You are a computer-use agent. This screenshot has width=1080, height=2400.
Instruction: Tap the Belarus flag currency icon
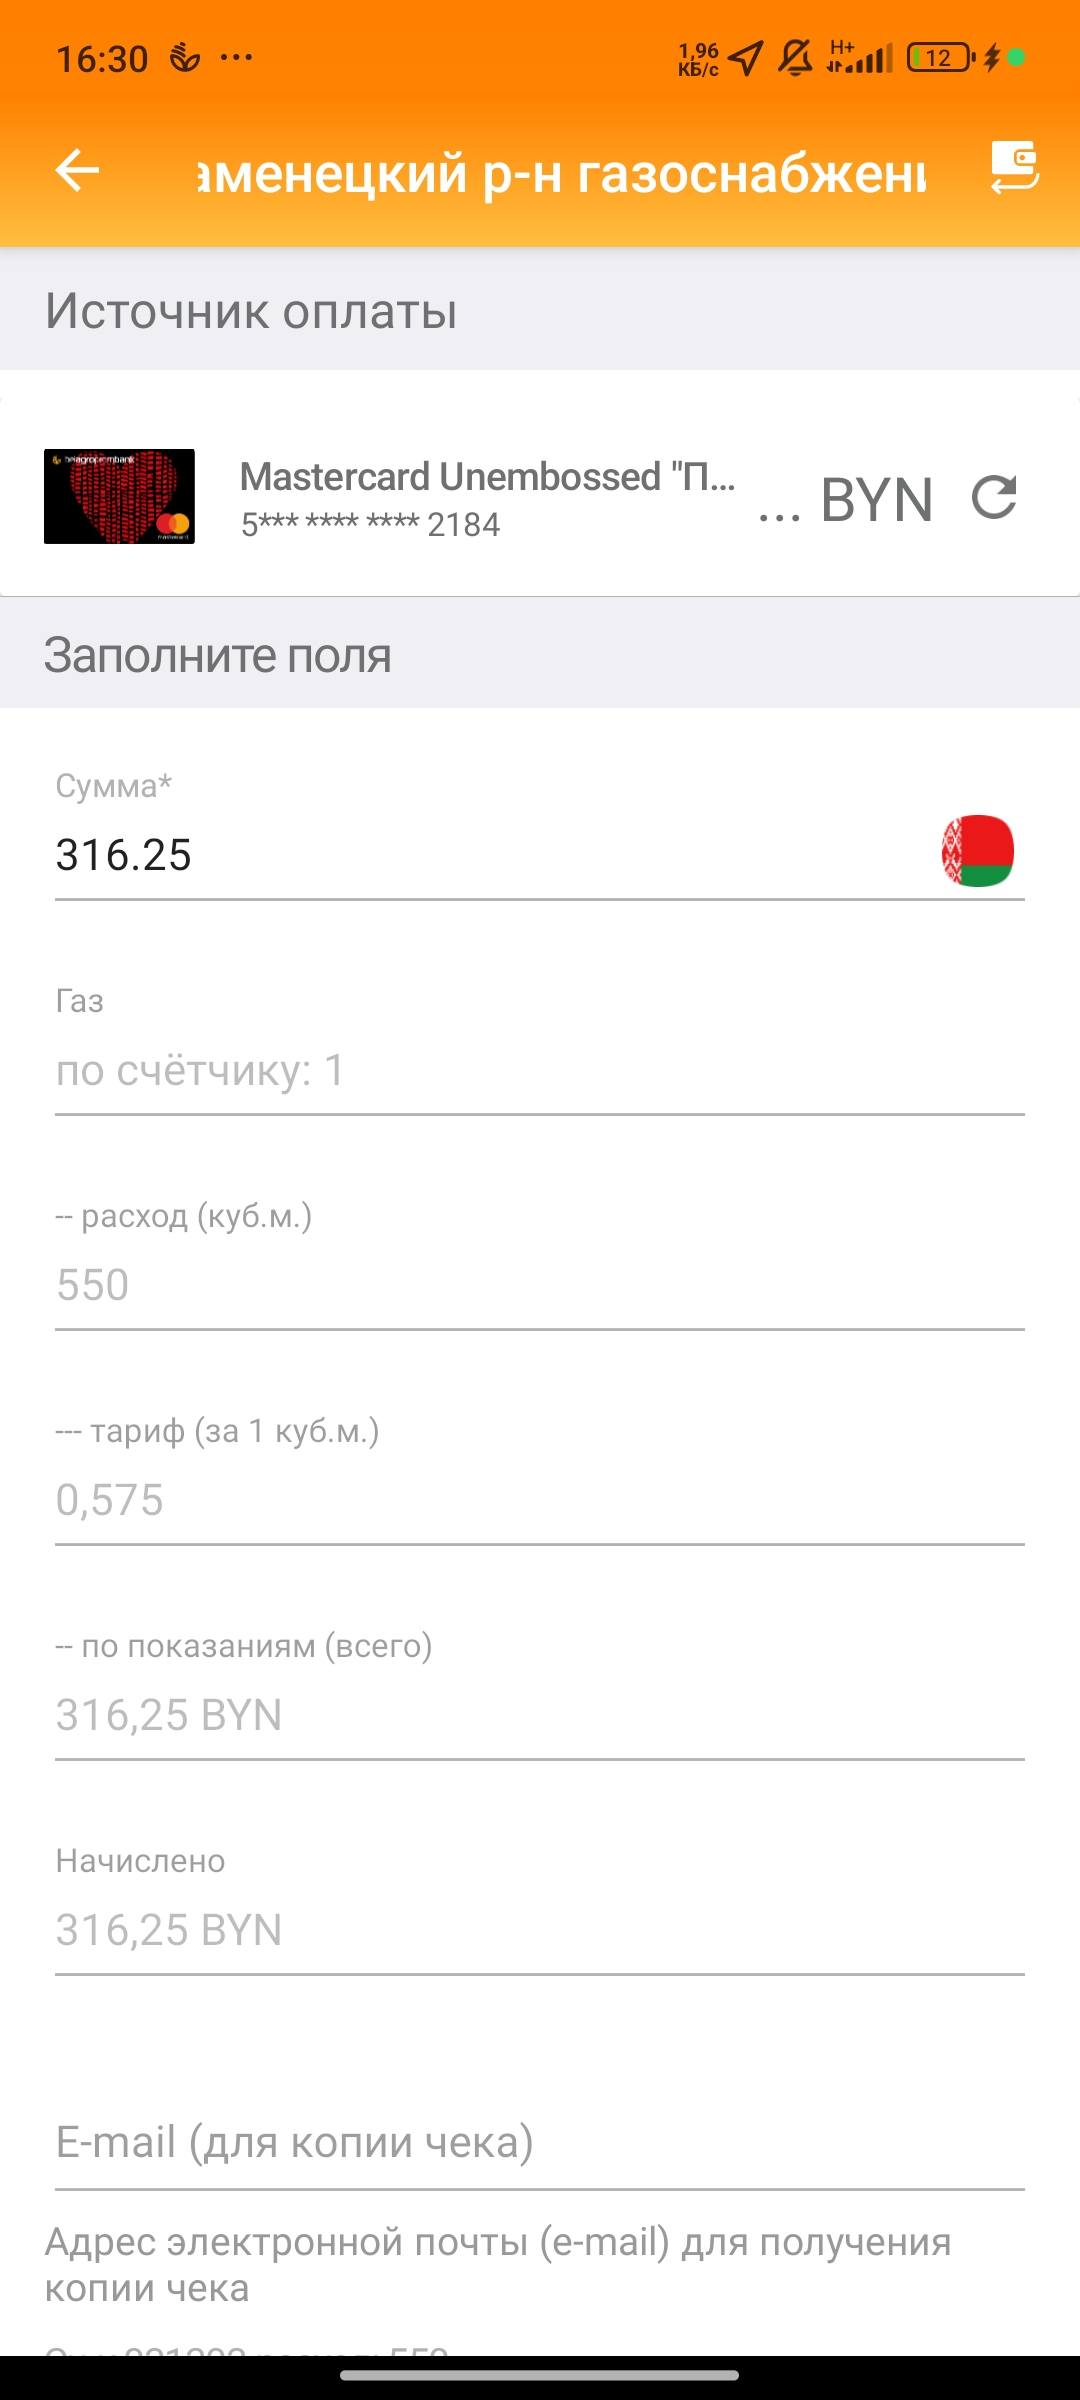[x=977, y=851]
